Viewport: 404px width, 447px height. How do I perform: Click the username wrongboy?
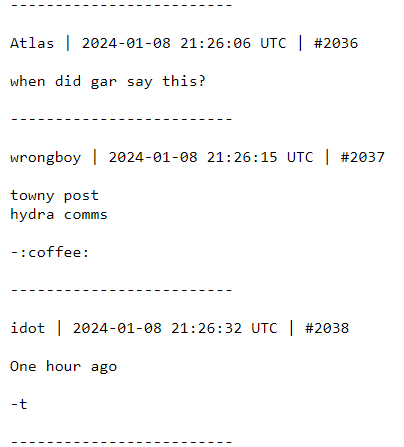point(46,158)
